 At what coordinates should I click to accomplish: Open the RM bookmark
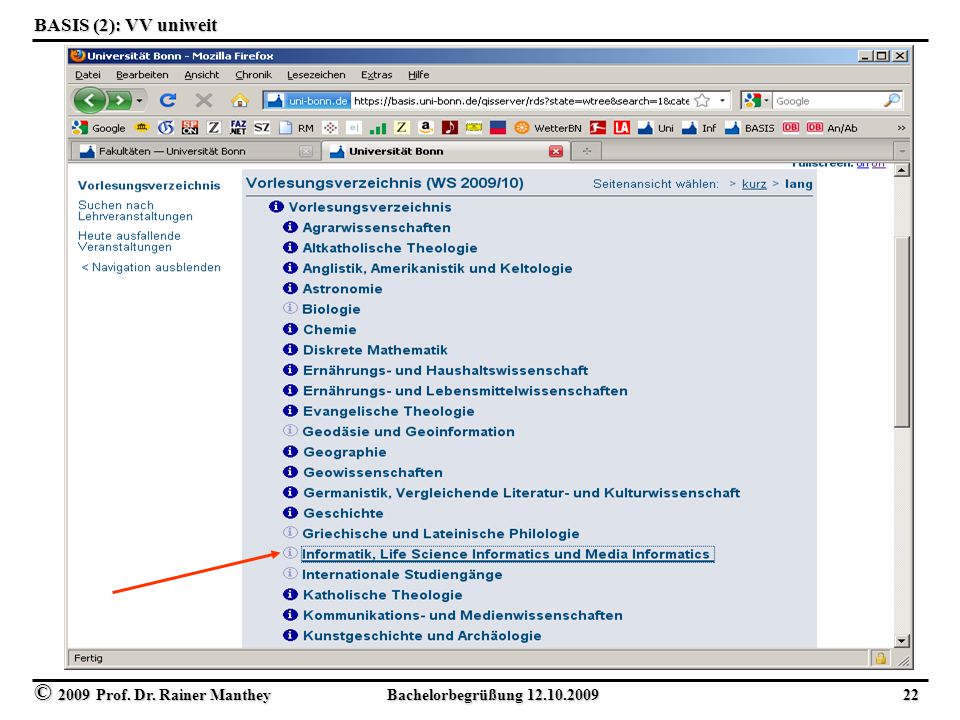(296, 128)
